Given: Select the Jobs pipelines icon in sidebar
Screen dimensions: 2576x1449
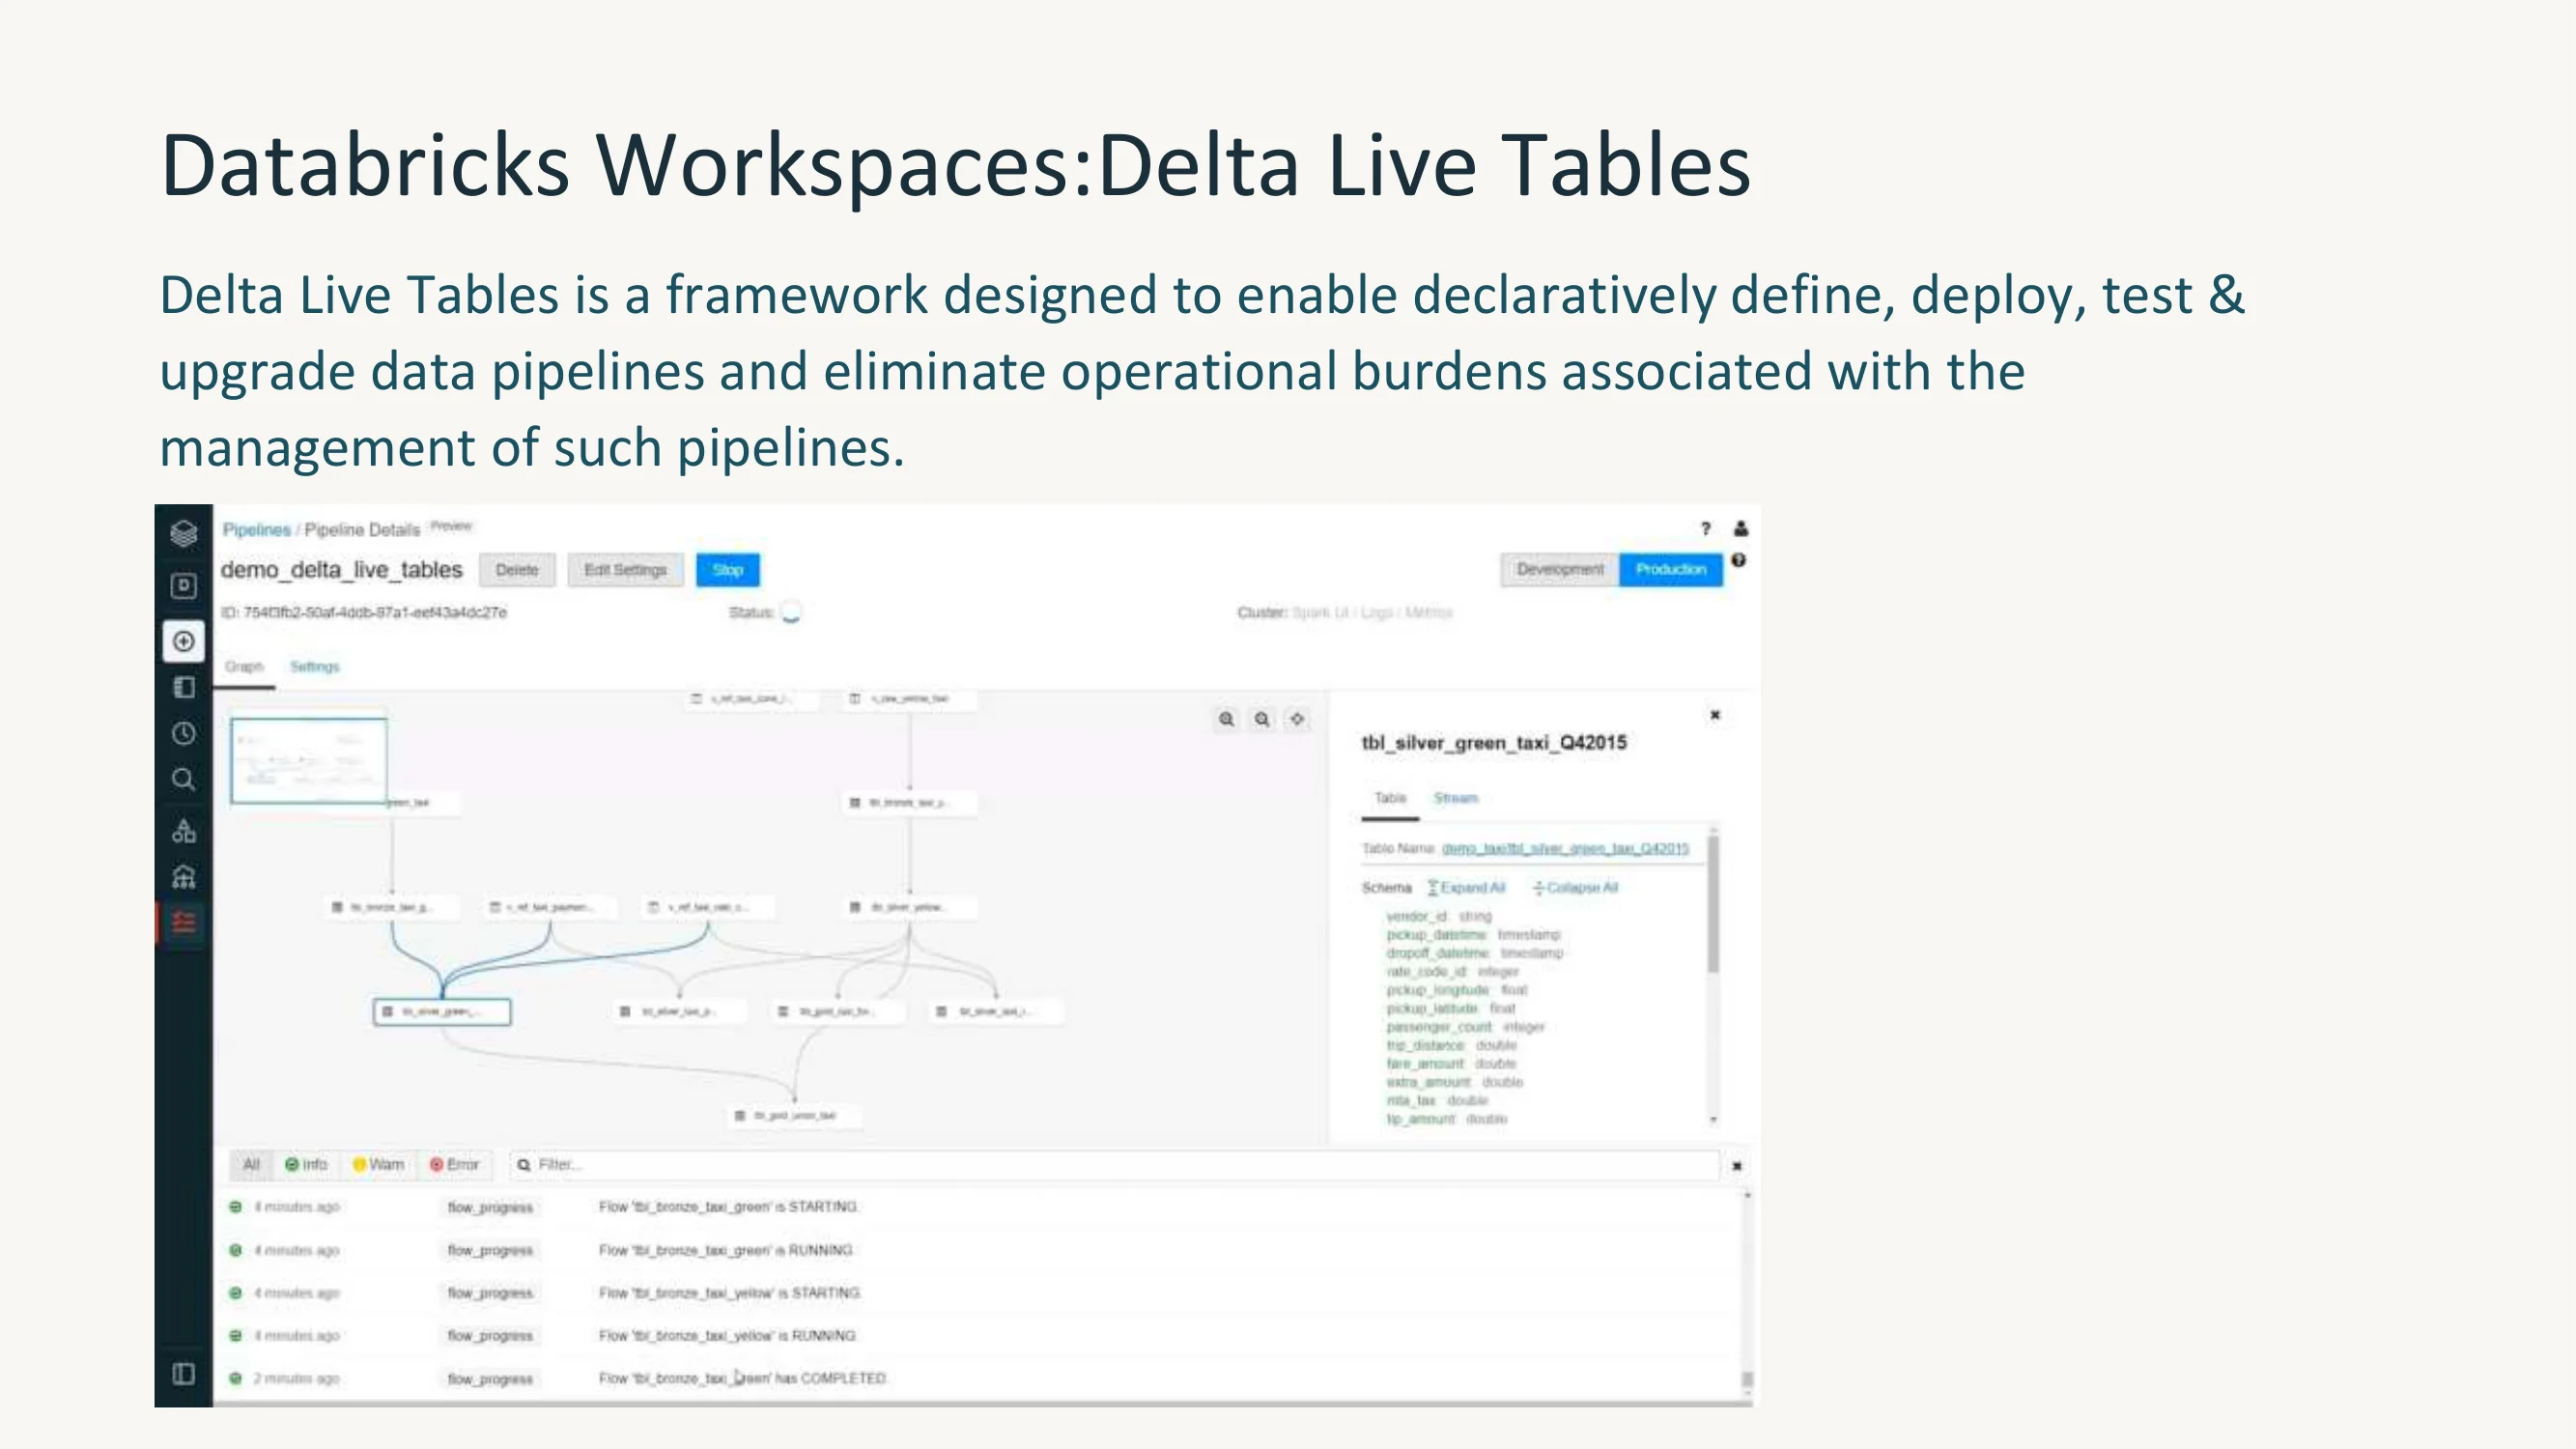Looking at the screenshot, I should [183, 922].
